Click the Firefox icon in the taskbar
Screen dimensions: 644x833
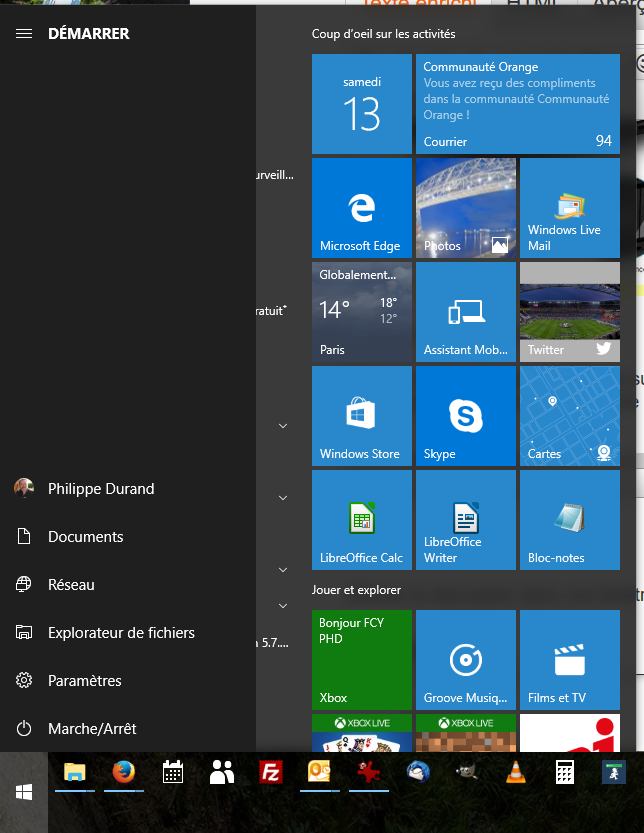[x=124, y=772]
